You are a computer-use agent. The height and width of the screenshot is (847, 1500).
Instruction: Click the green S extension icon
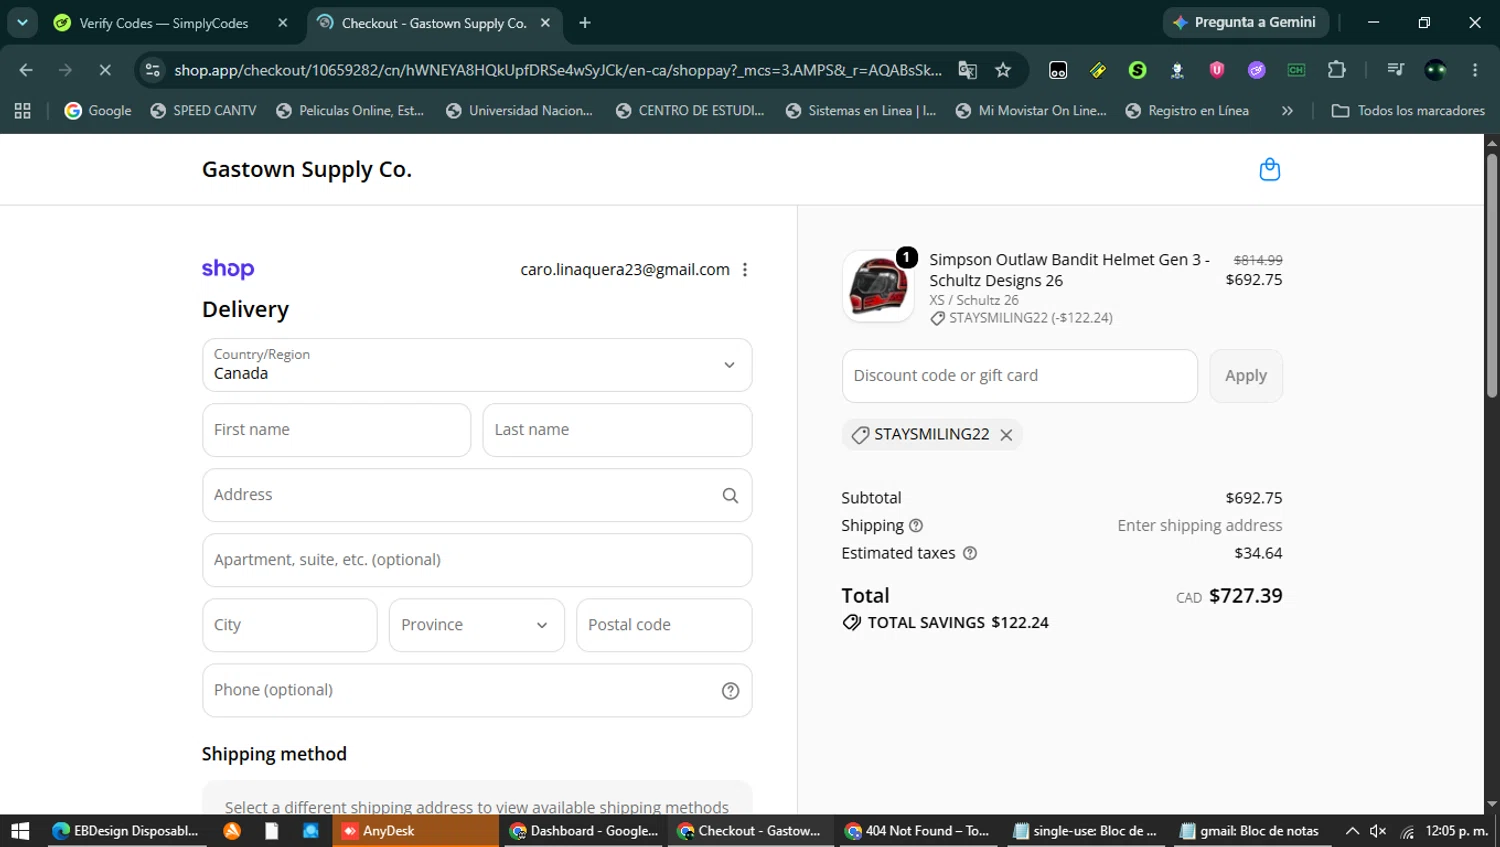coord(1137,70)
